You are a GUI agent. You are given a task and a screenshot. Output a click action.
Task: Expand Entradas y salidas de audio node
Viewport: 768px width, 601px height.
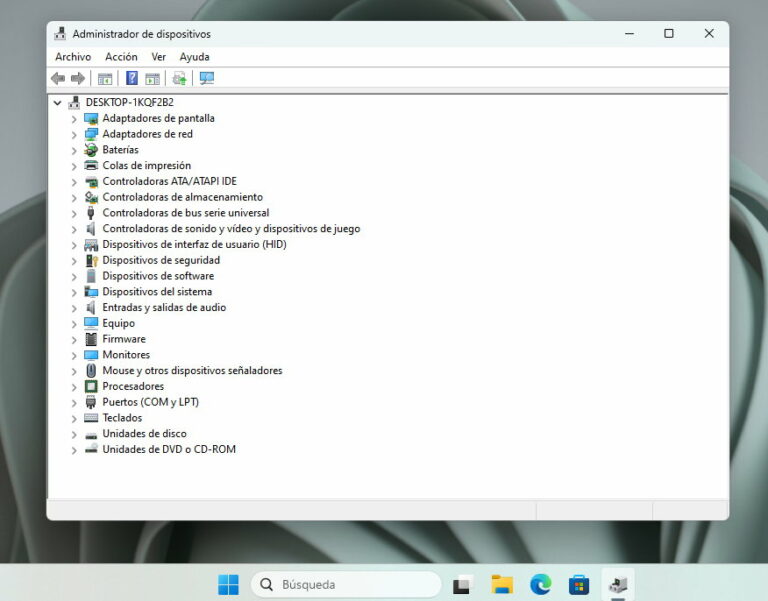pyautogui.click(x=74, y=308)
